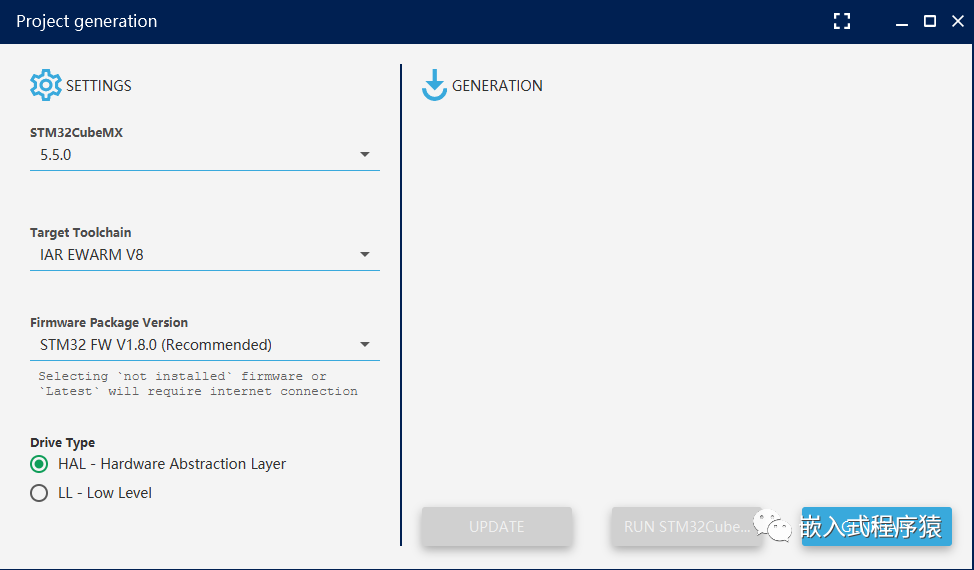Click the GENERATION heading text
The image size is (974, 570).
click(497, 86)
